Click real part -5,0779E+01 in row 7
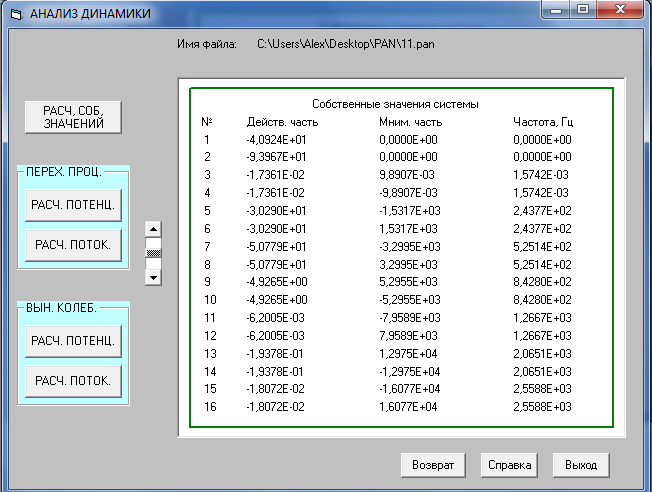The image size is (652, 492). coord(276,247)
